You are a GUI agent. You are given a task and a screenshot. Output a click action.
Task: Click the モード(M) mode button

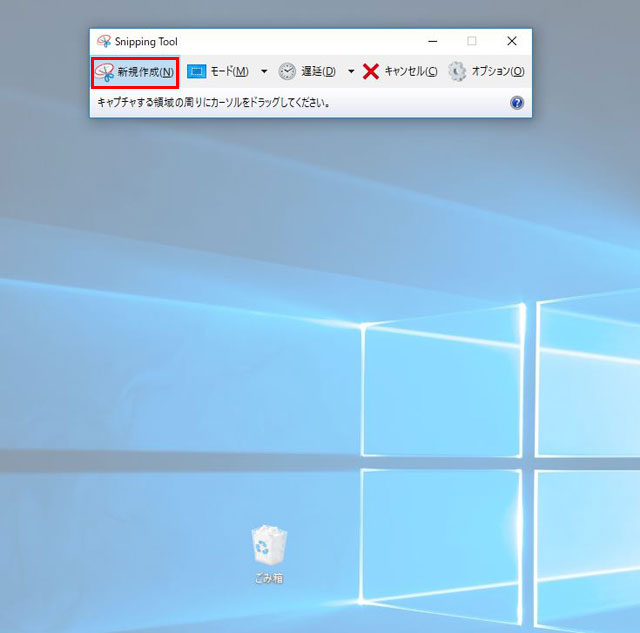pos(218,72)
